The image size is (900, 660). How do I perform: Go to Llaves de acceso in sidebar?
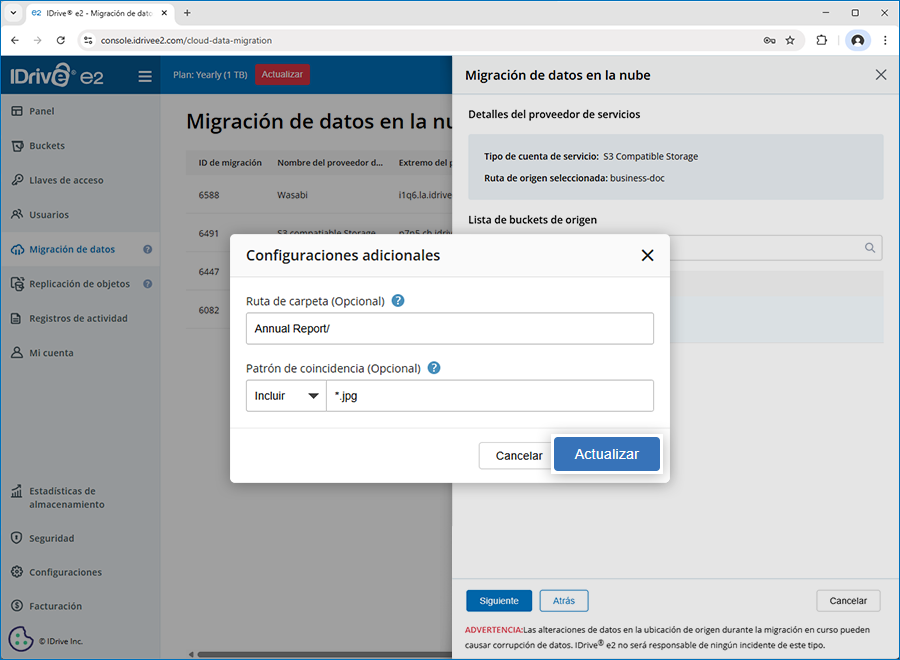pyautogui.click(x=66, y=180)
